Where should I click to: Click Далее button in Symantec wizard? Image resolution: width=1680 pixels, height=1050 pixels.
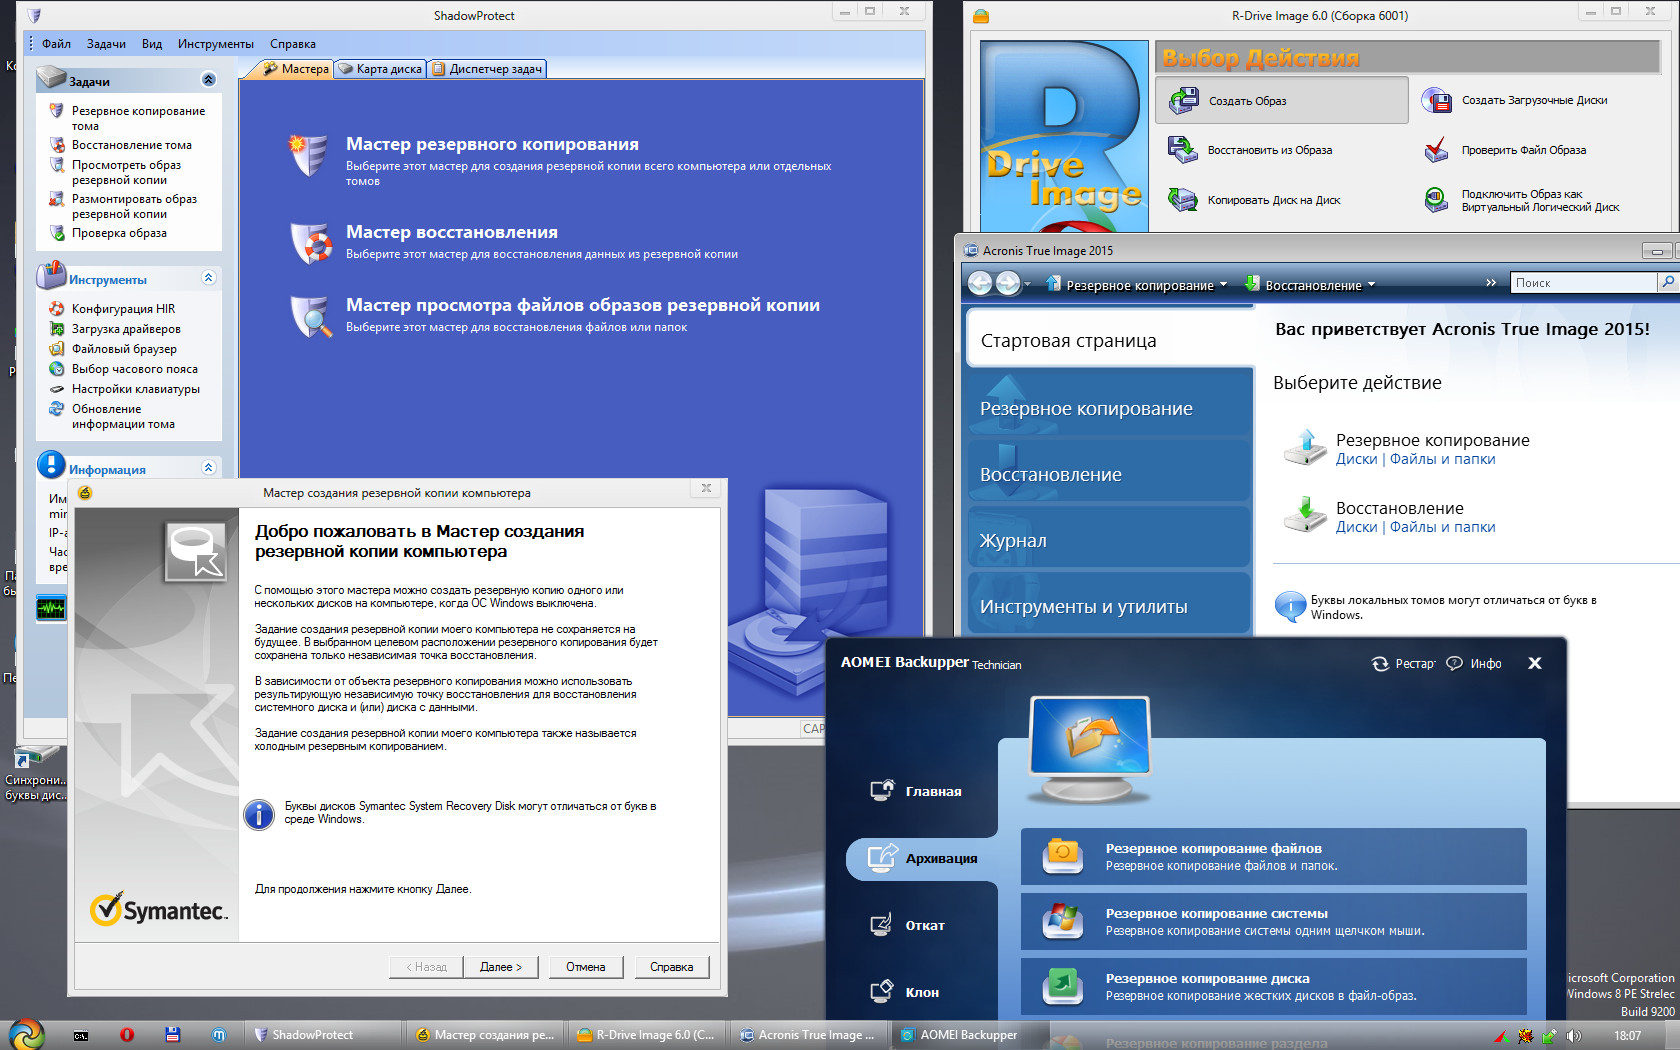tap(501, 967)
